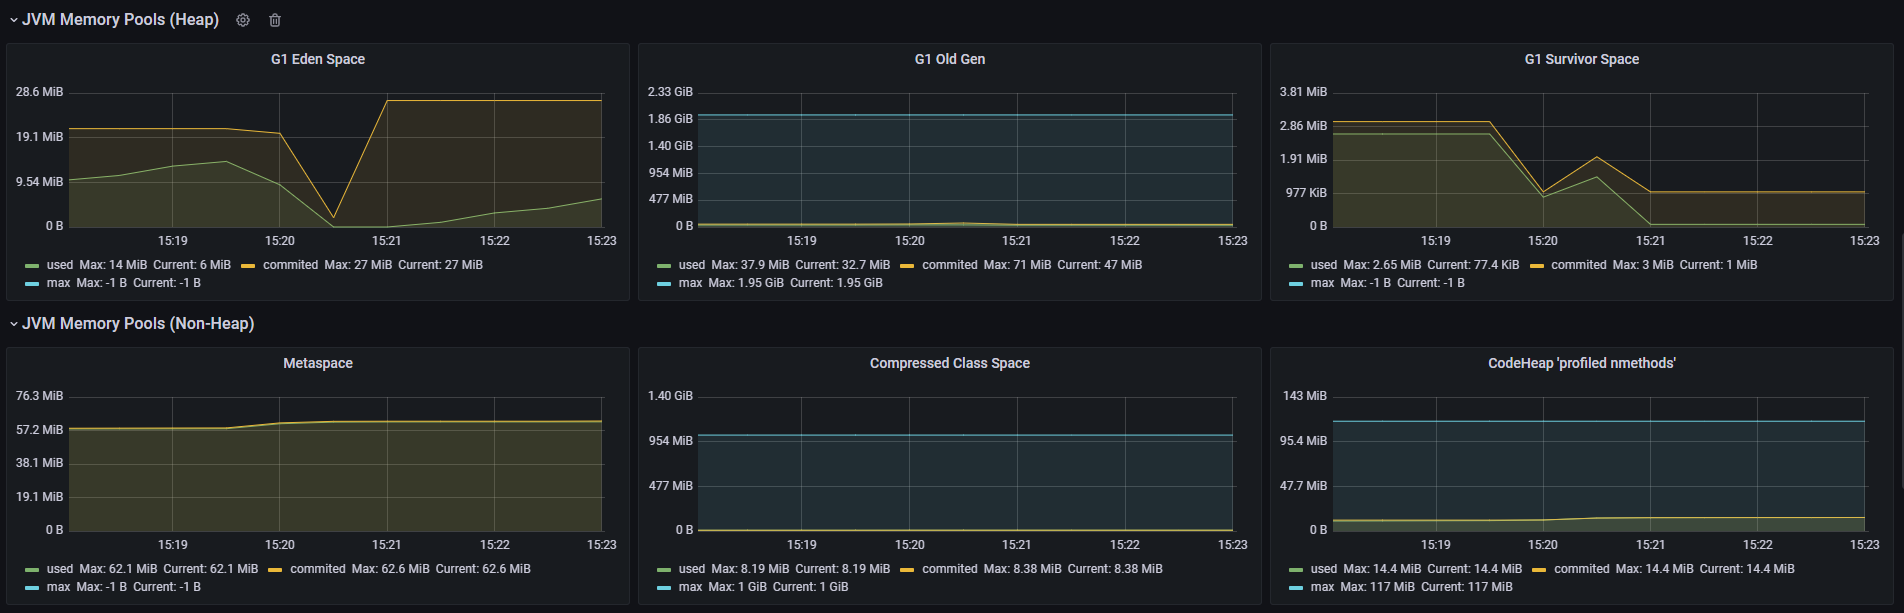This screenshot has width=1904, height=613.
Task: Open settings gear for JVM Memory Pools (Heap) row
Action: (243, 20)
